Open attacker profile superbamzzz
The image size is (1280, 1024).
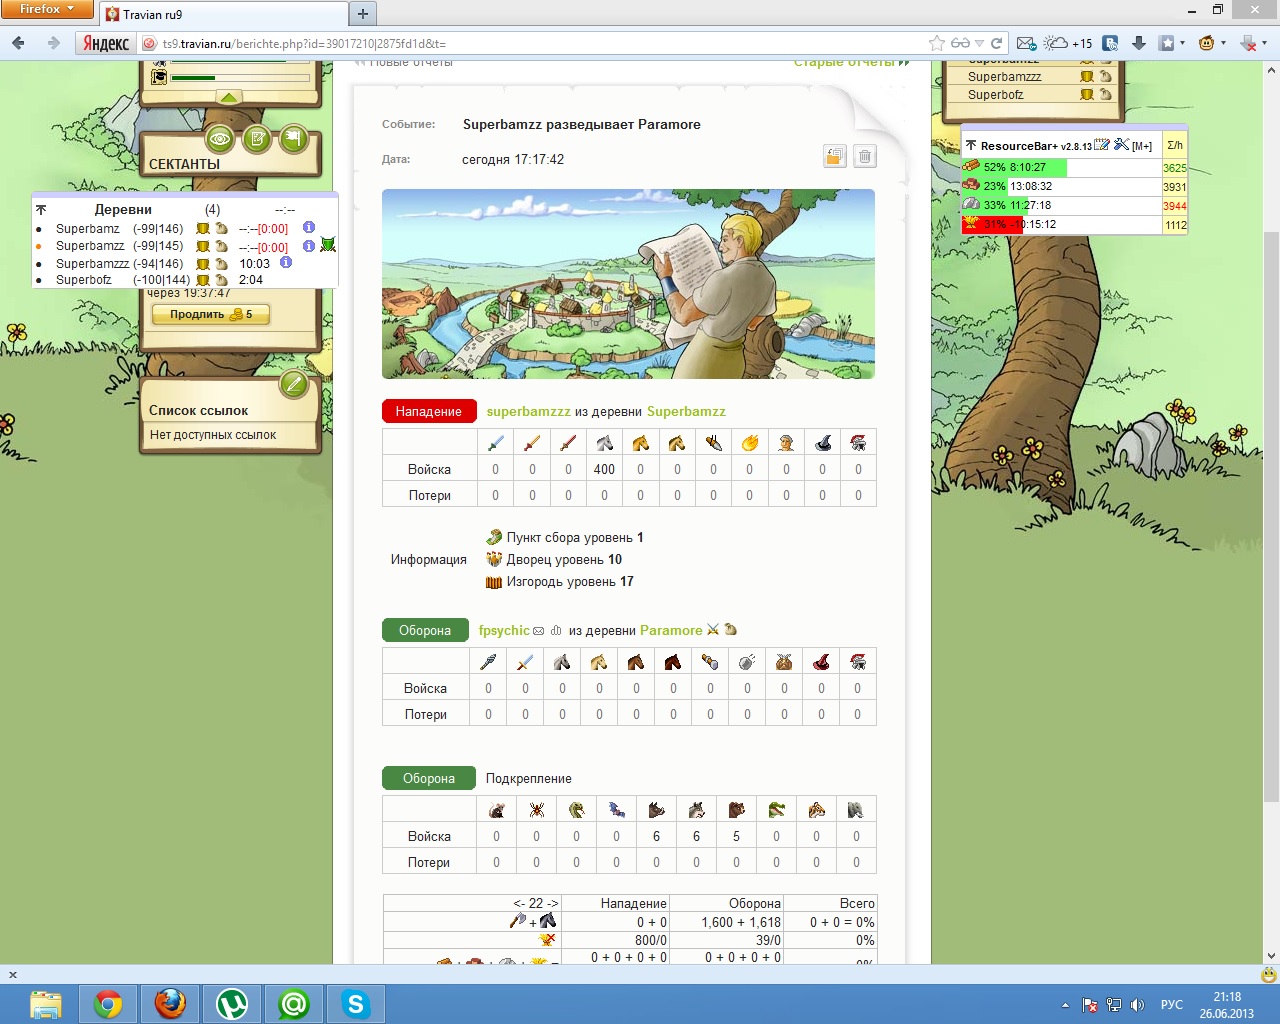coord(528,412)
